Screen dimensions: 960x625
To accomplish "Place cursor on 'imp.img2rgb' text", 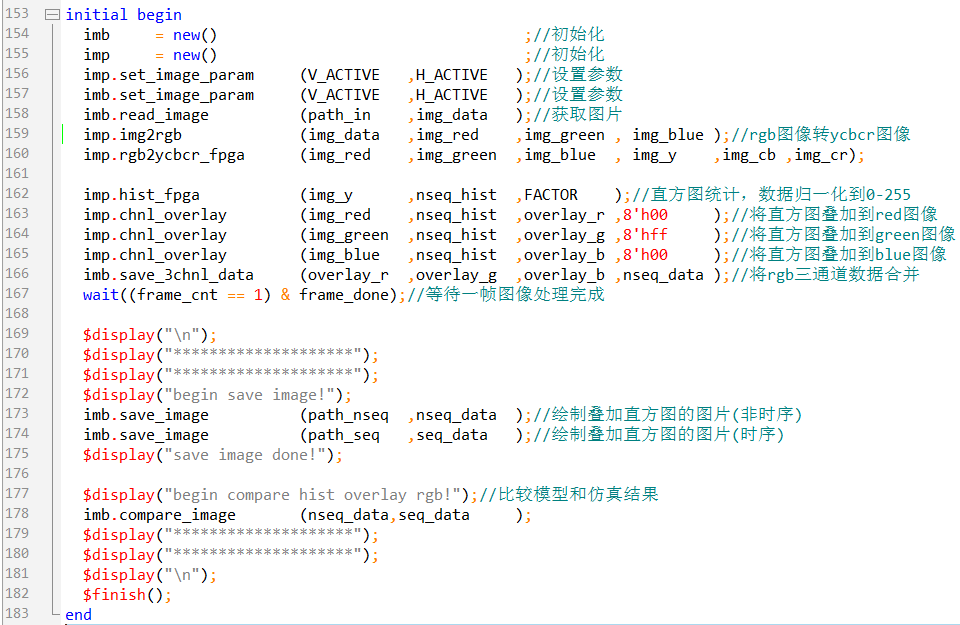I will point(133,135).
